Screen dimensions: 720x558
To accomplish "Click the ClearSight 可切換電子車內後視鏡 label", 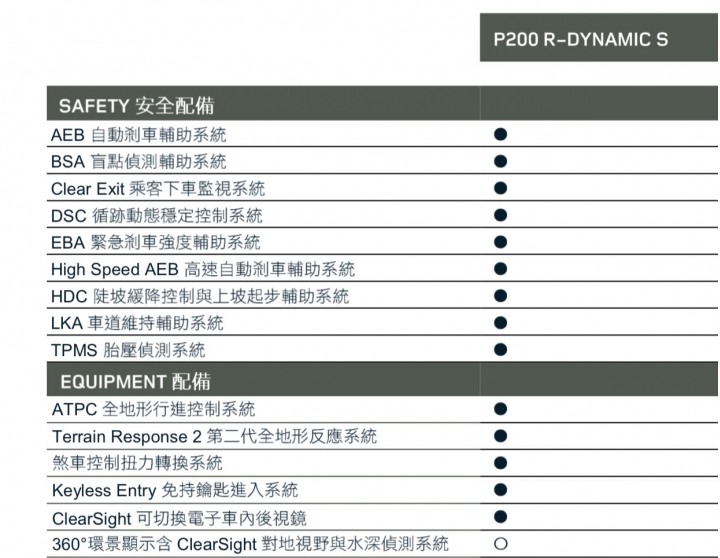I will click(x=179, y=519).
